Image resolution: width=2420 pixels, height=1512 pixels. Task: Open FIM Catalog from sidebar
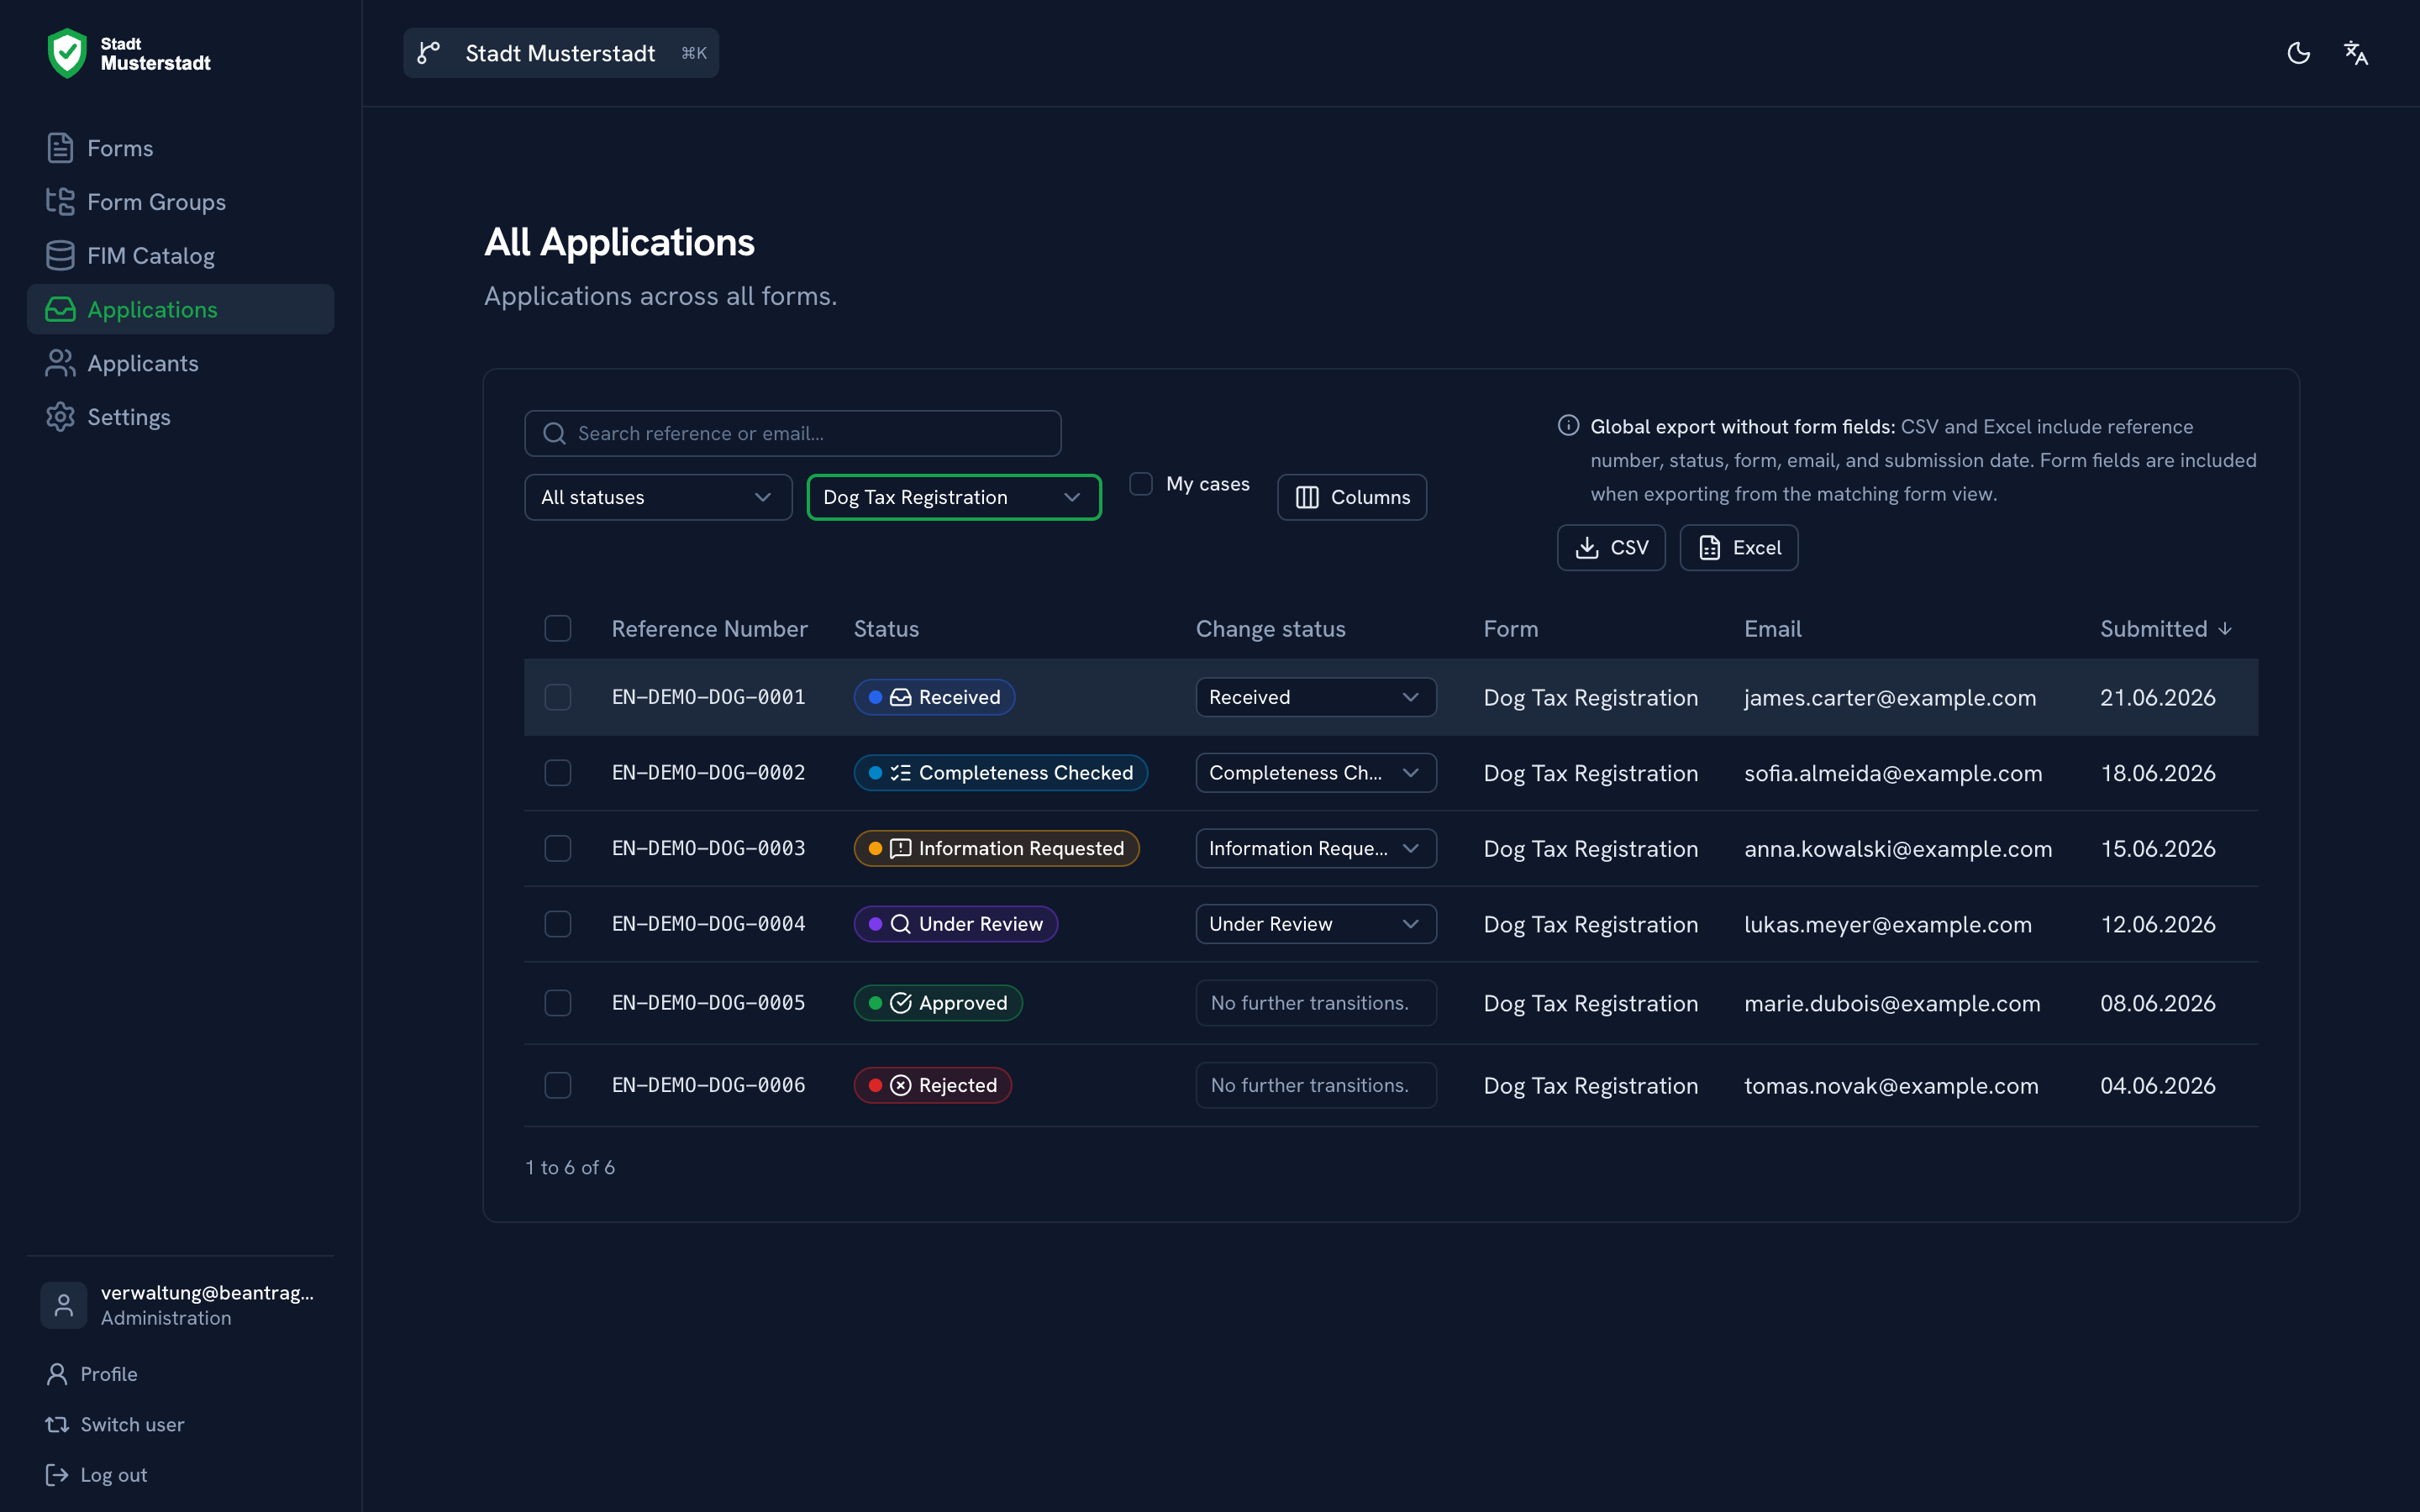coord(180,256)
